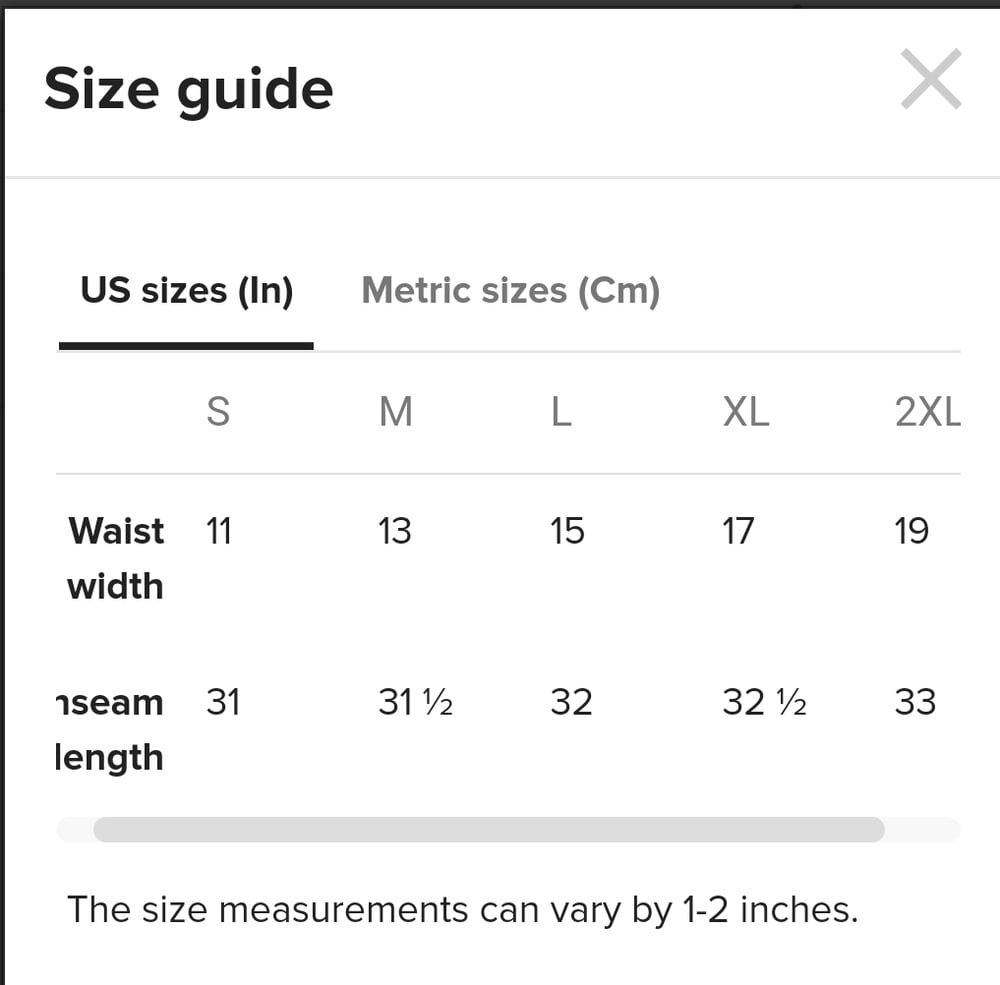Click the L size column header
Screen dimensions: 1000x985
pos(561,411)
